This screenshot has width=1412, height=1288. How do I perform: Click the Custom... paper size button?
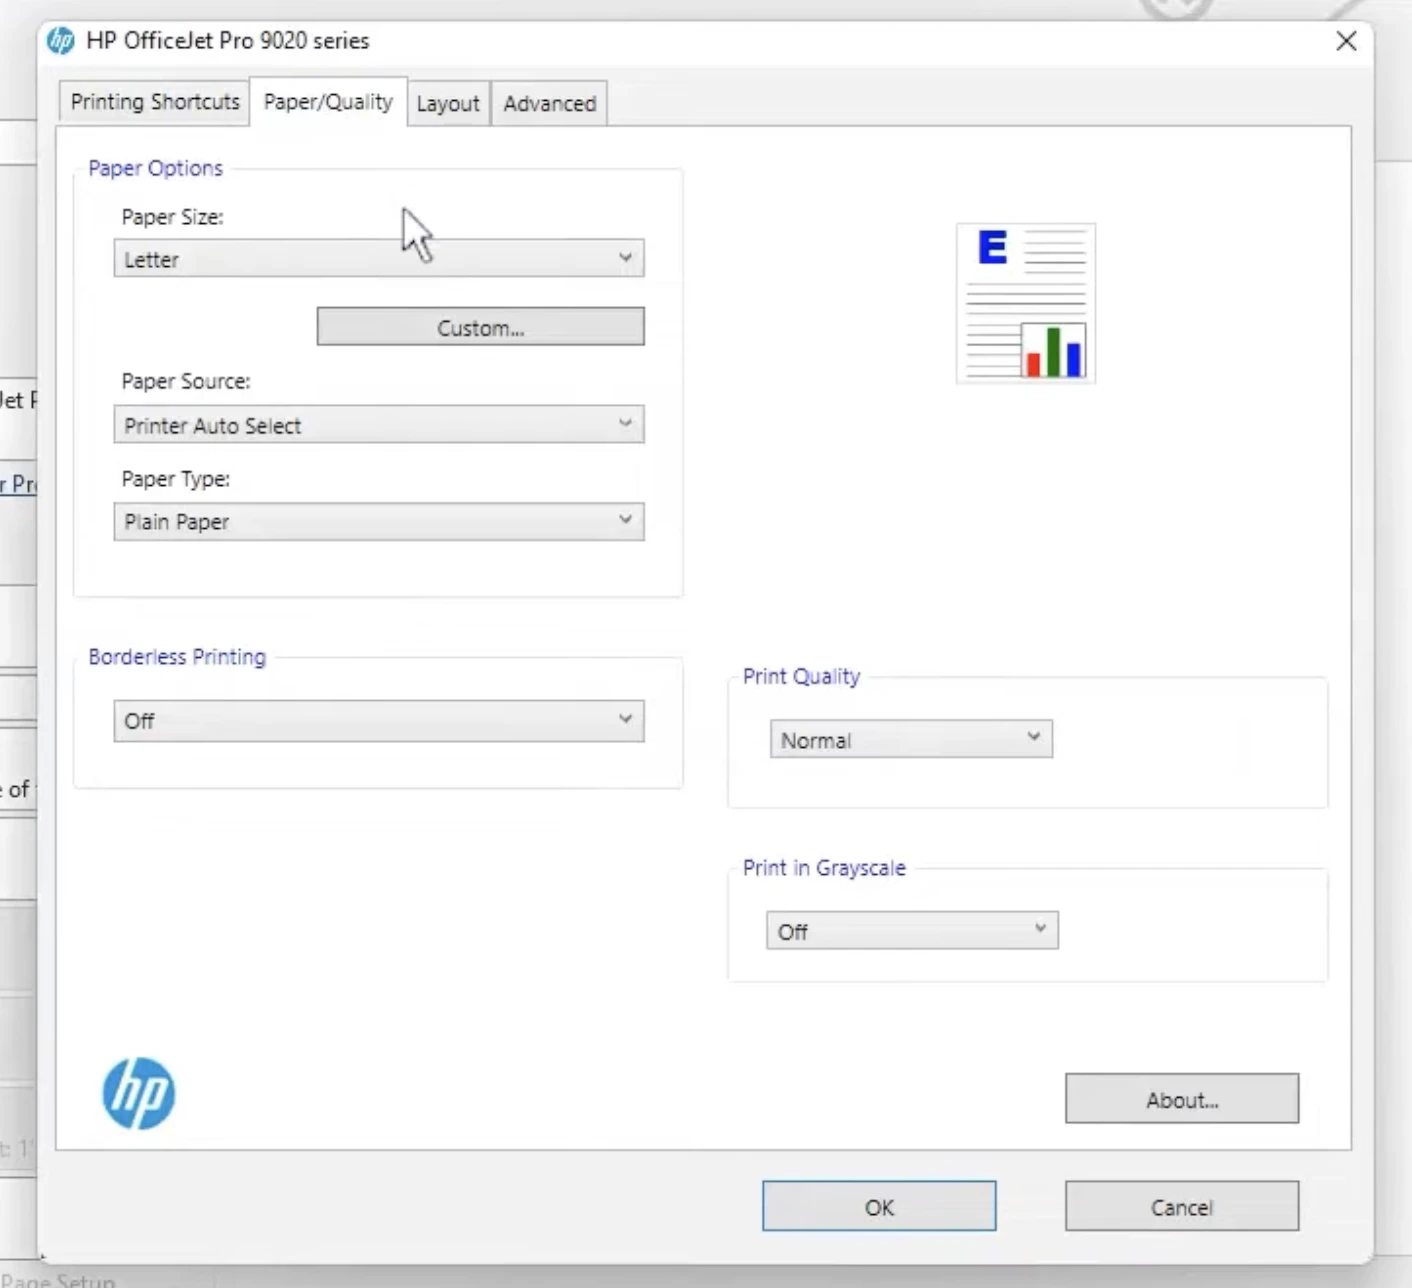(481, 327)
